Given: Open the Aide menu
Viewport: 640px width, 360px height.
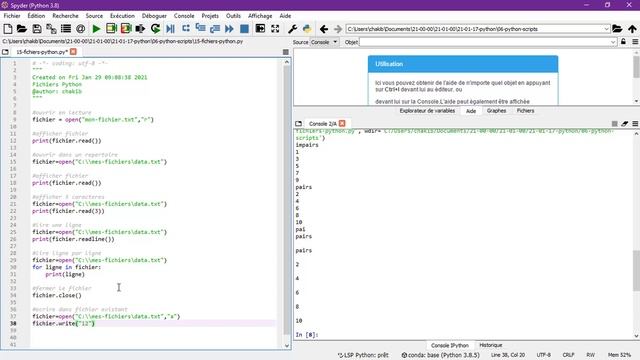Looking at the screenshot, I should coord(285,16).
